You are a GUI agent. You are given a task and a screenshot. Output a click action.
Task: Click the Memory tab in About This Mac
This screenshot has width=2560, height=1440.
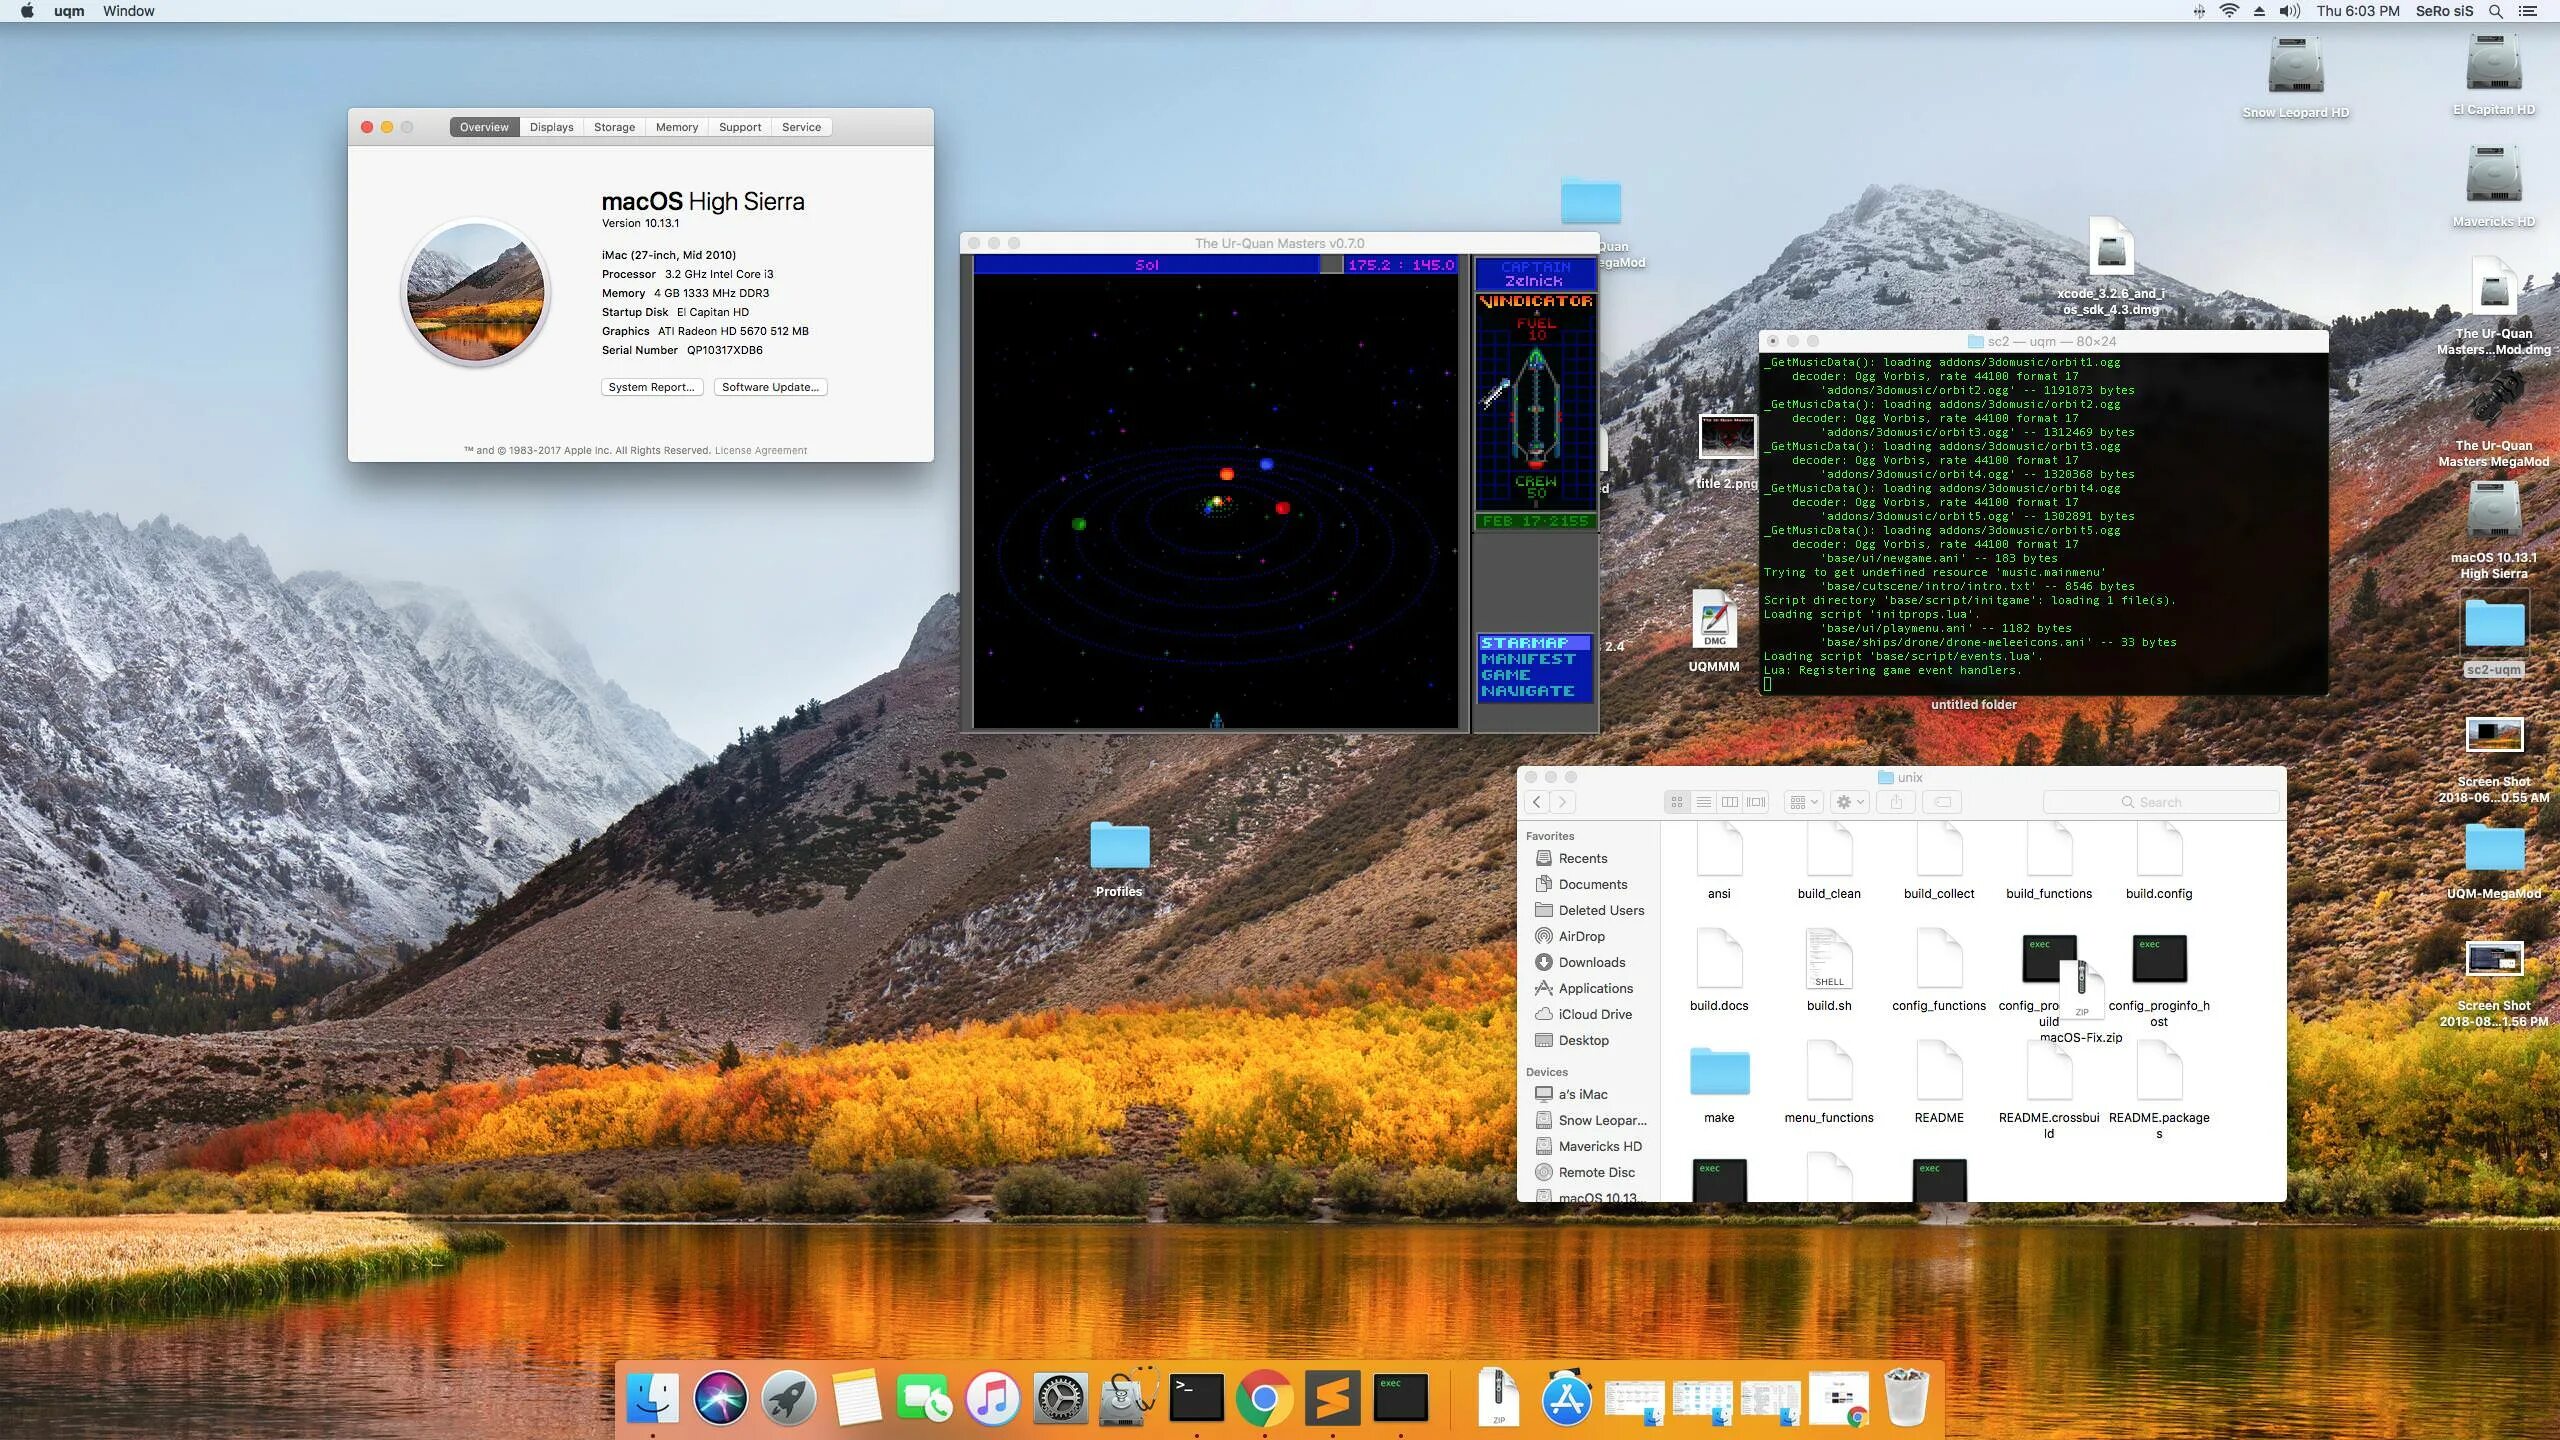point(675,127)
